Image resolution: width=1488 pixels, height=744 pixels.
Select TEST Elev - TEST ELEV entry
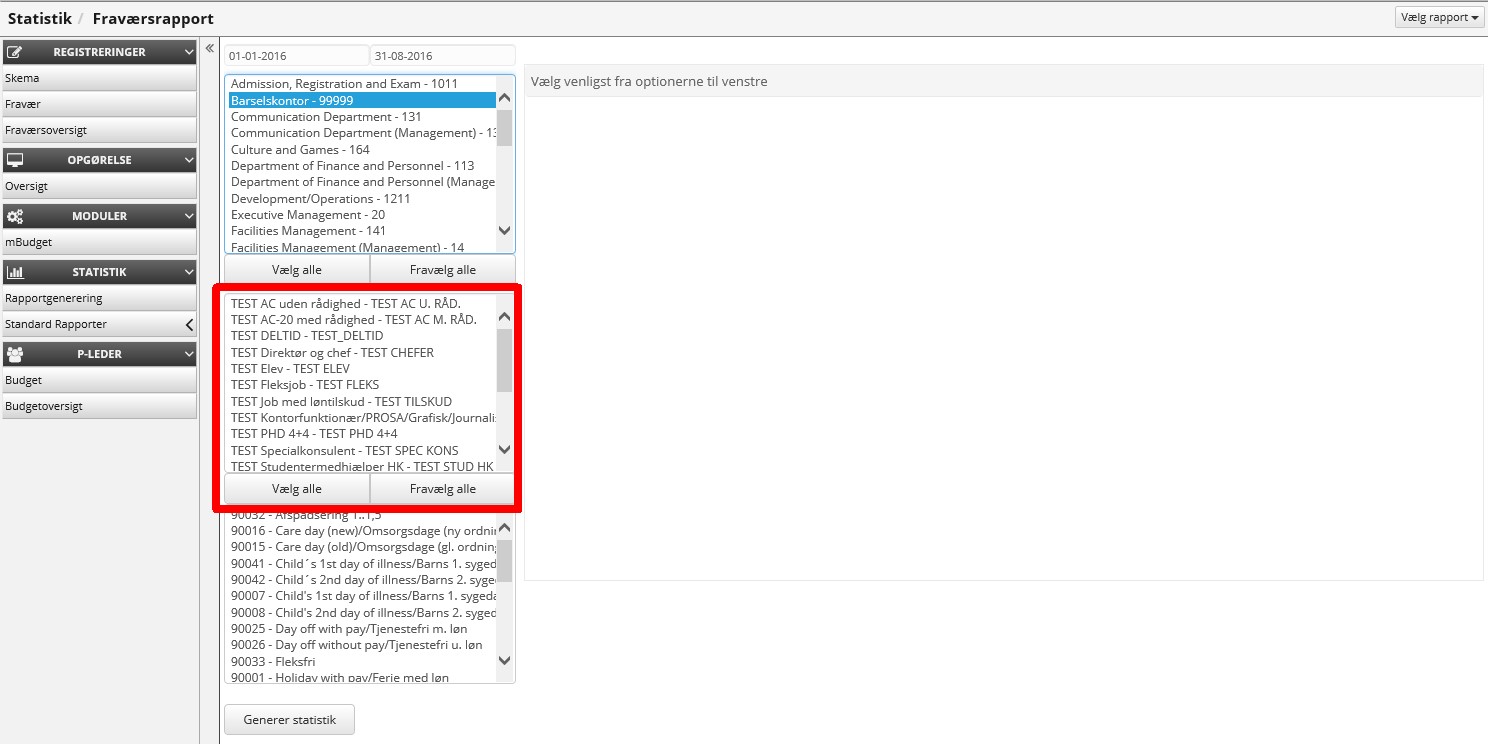click(290, 369)
